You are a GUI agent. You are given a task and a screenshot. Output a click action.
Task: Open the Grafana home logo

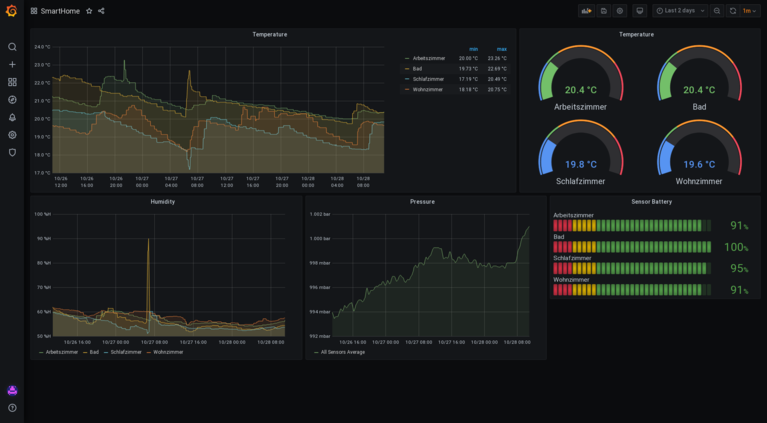[x=12, y=11]
